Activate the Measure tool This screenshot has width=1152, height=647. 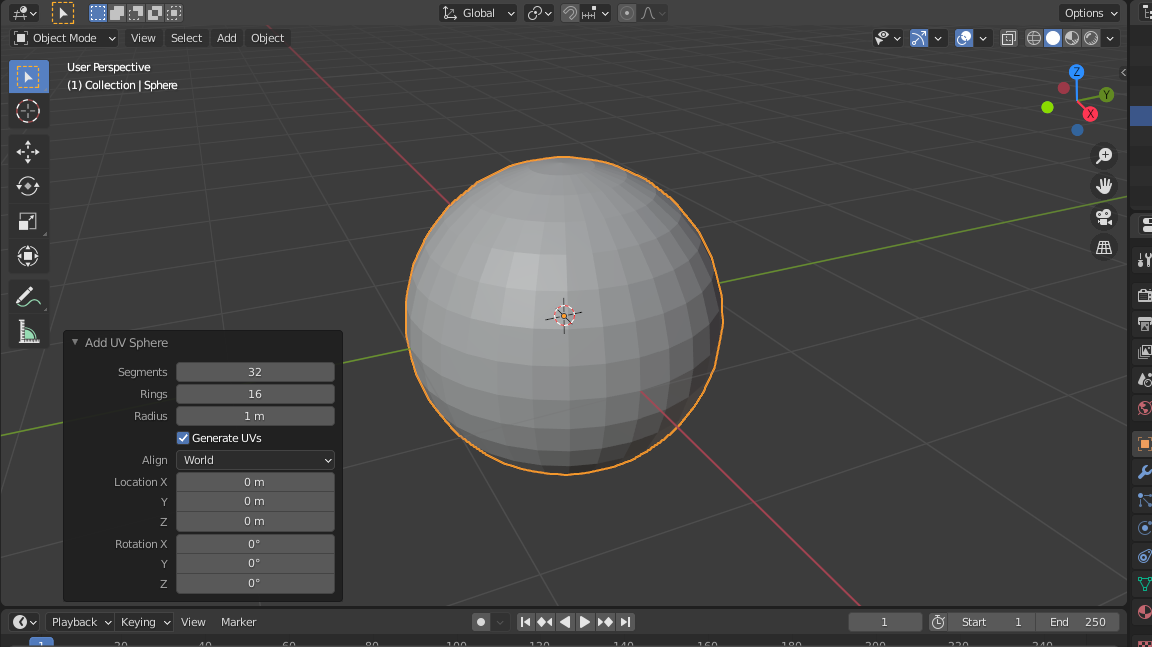click(x=29, y=332)
